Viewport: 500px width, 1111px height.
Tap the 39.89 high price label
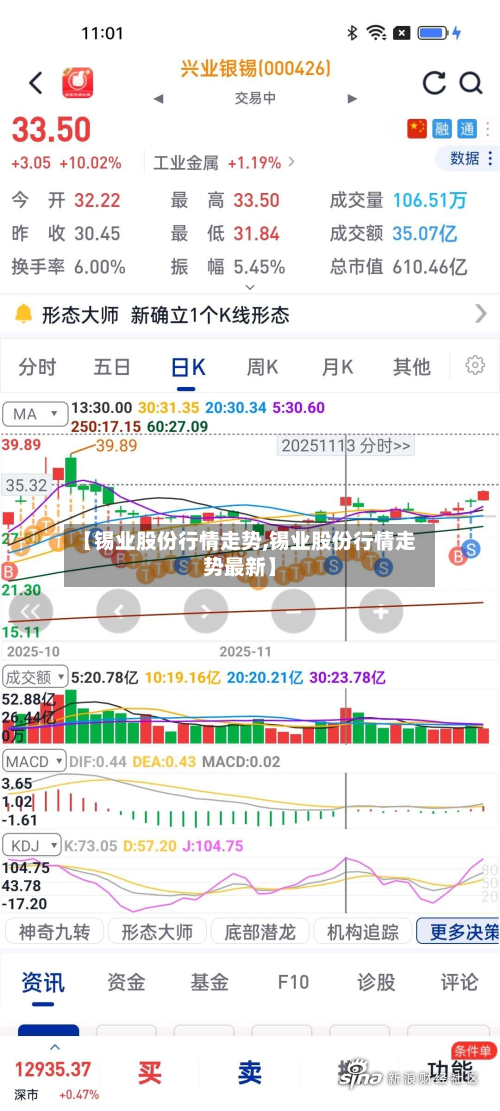click(117, 446)
